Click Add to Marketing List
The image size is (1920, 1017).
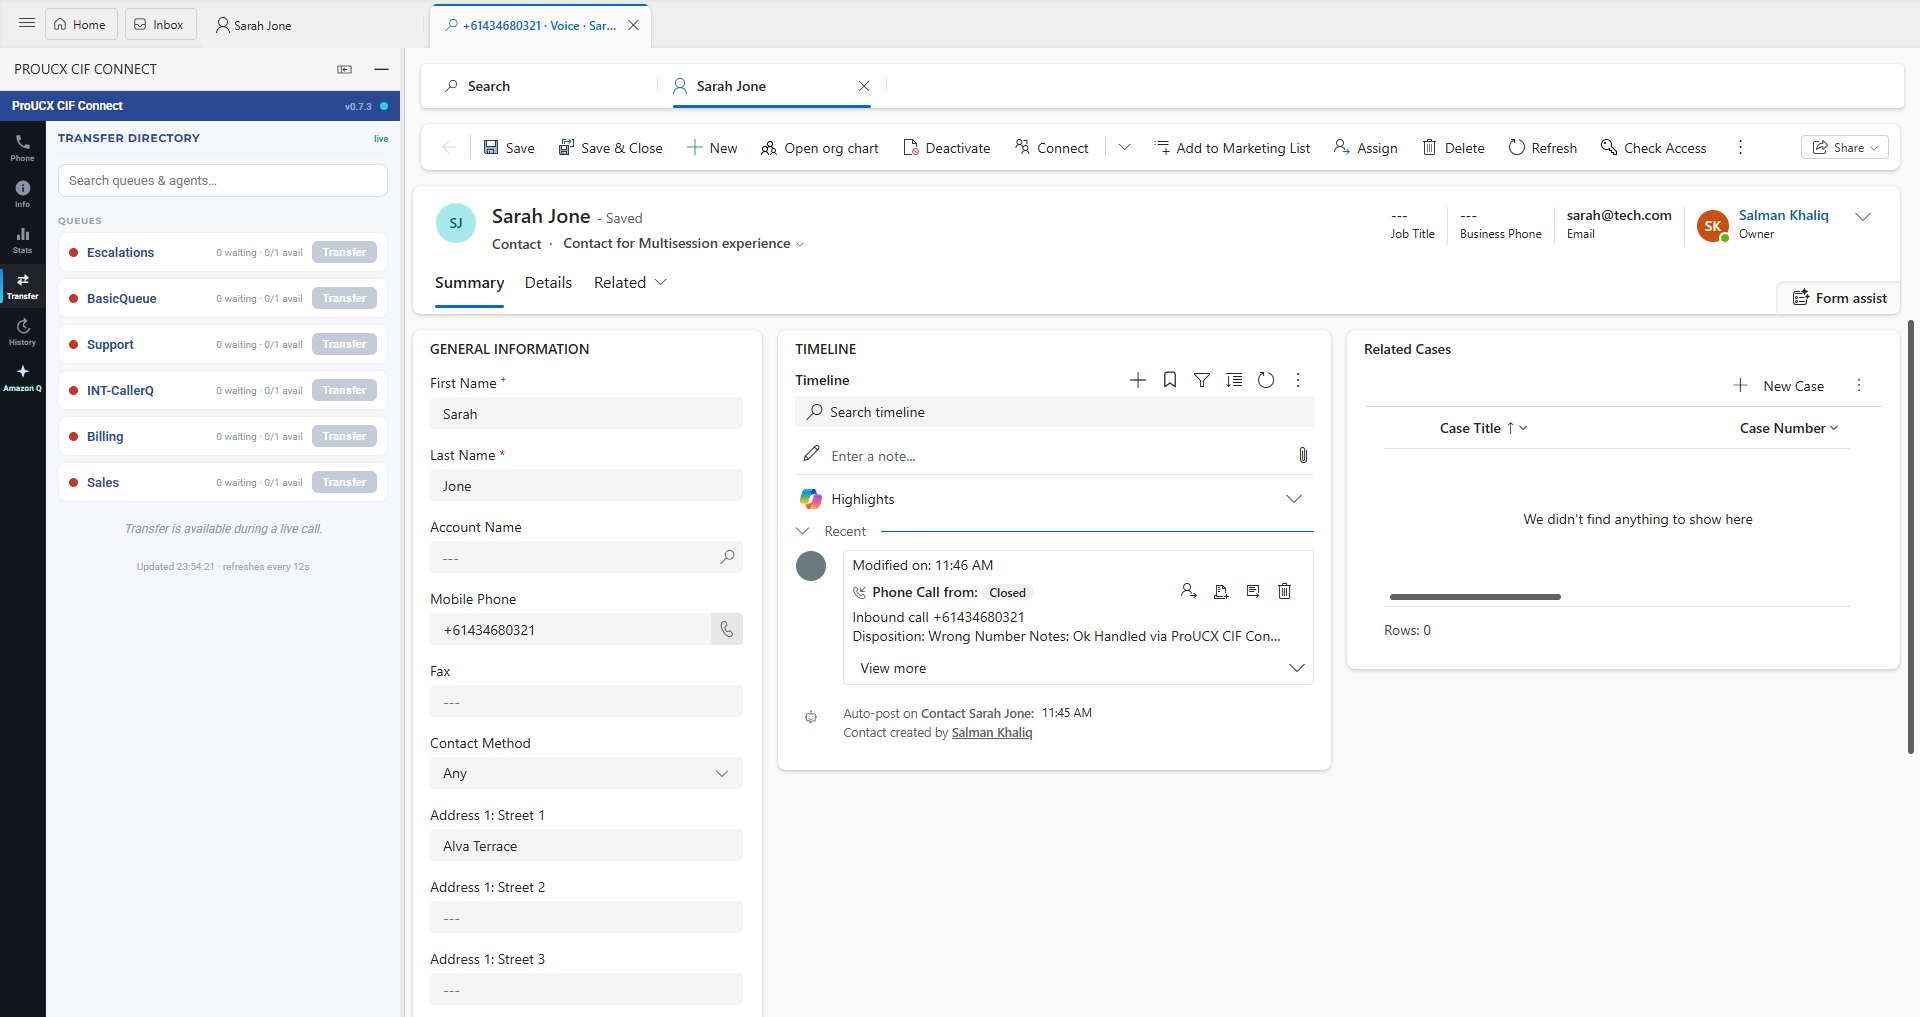coord(1232,147)
